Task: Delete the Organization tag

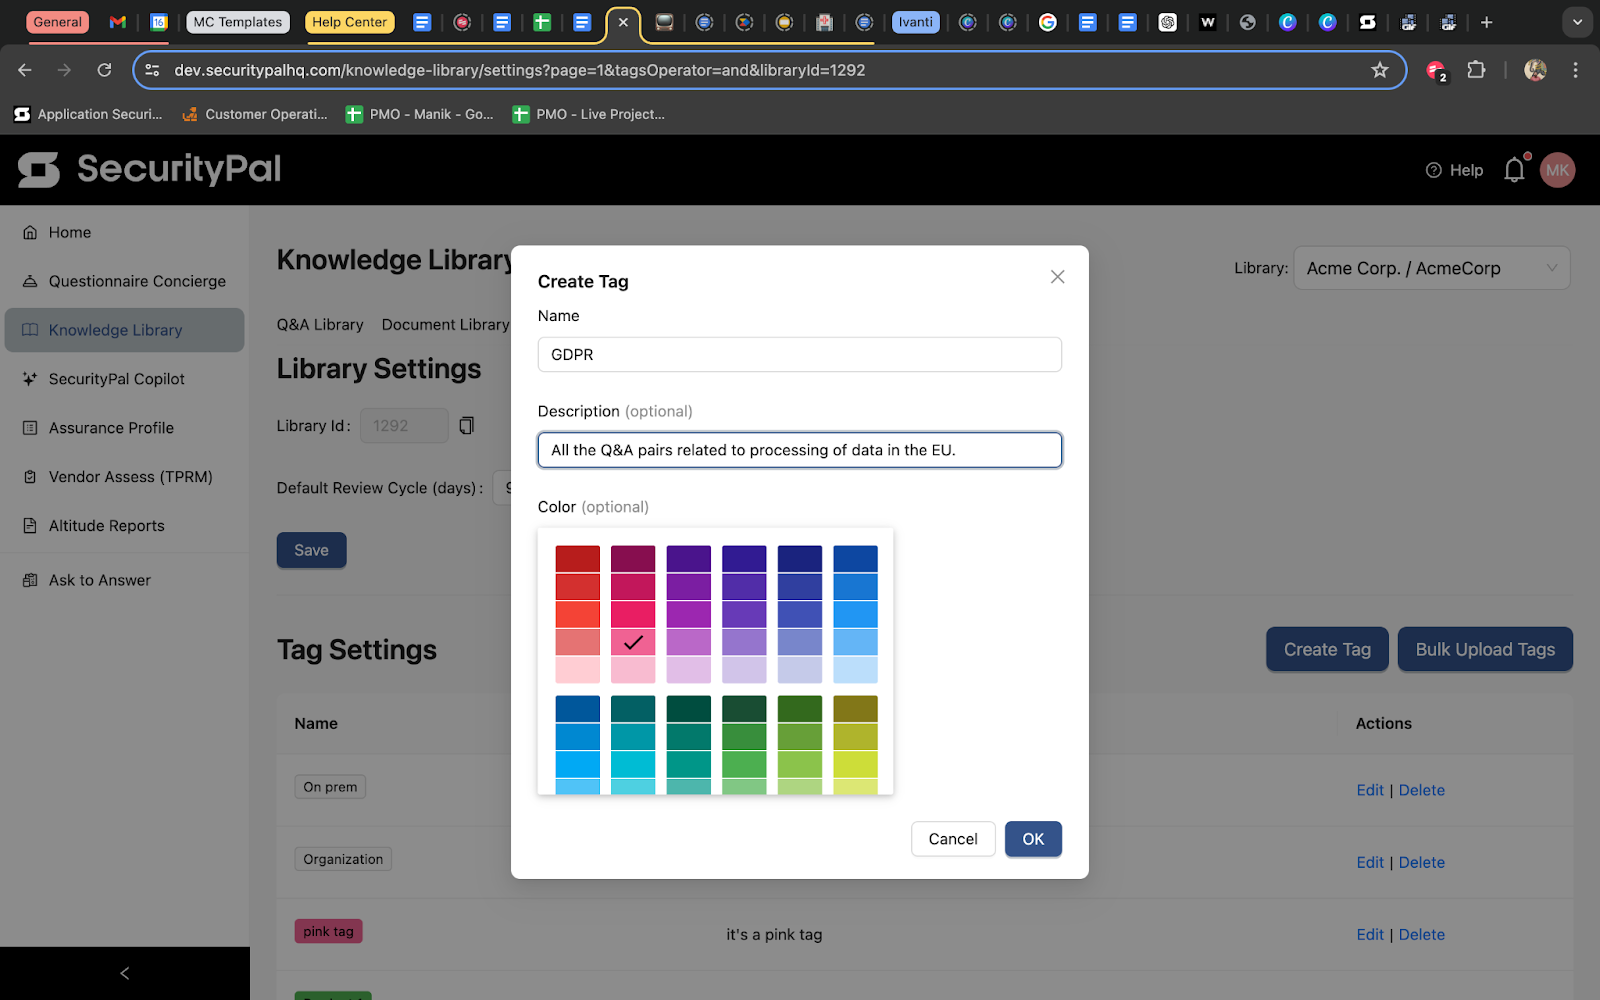Action: coord(1421,862)
